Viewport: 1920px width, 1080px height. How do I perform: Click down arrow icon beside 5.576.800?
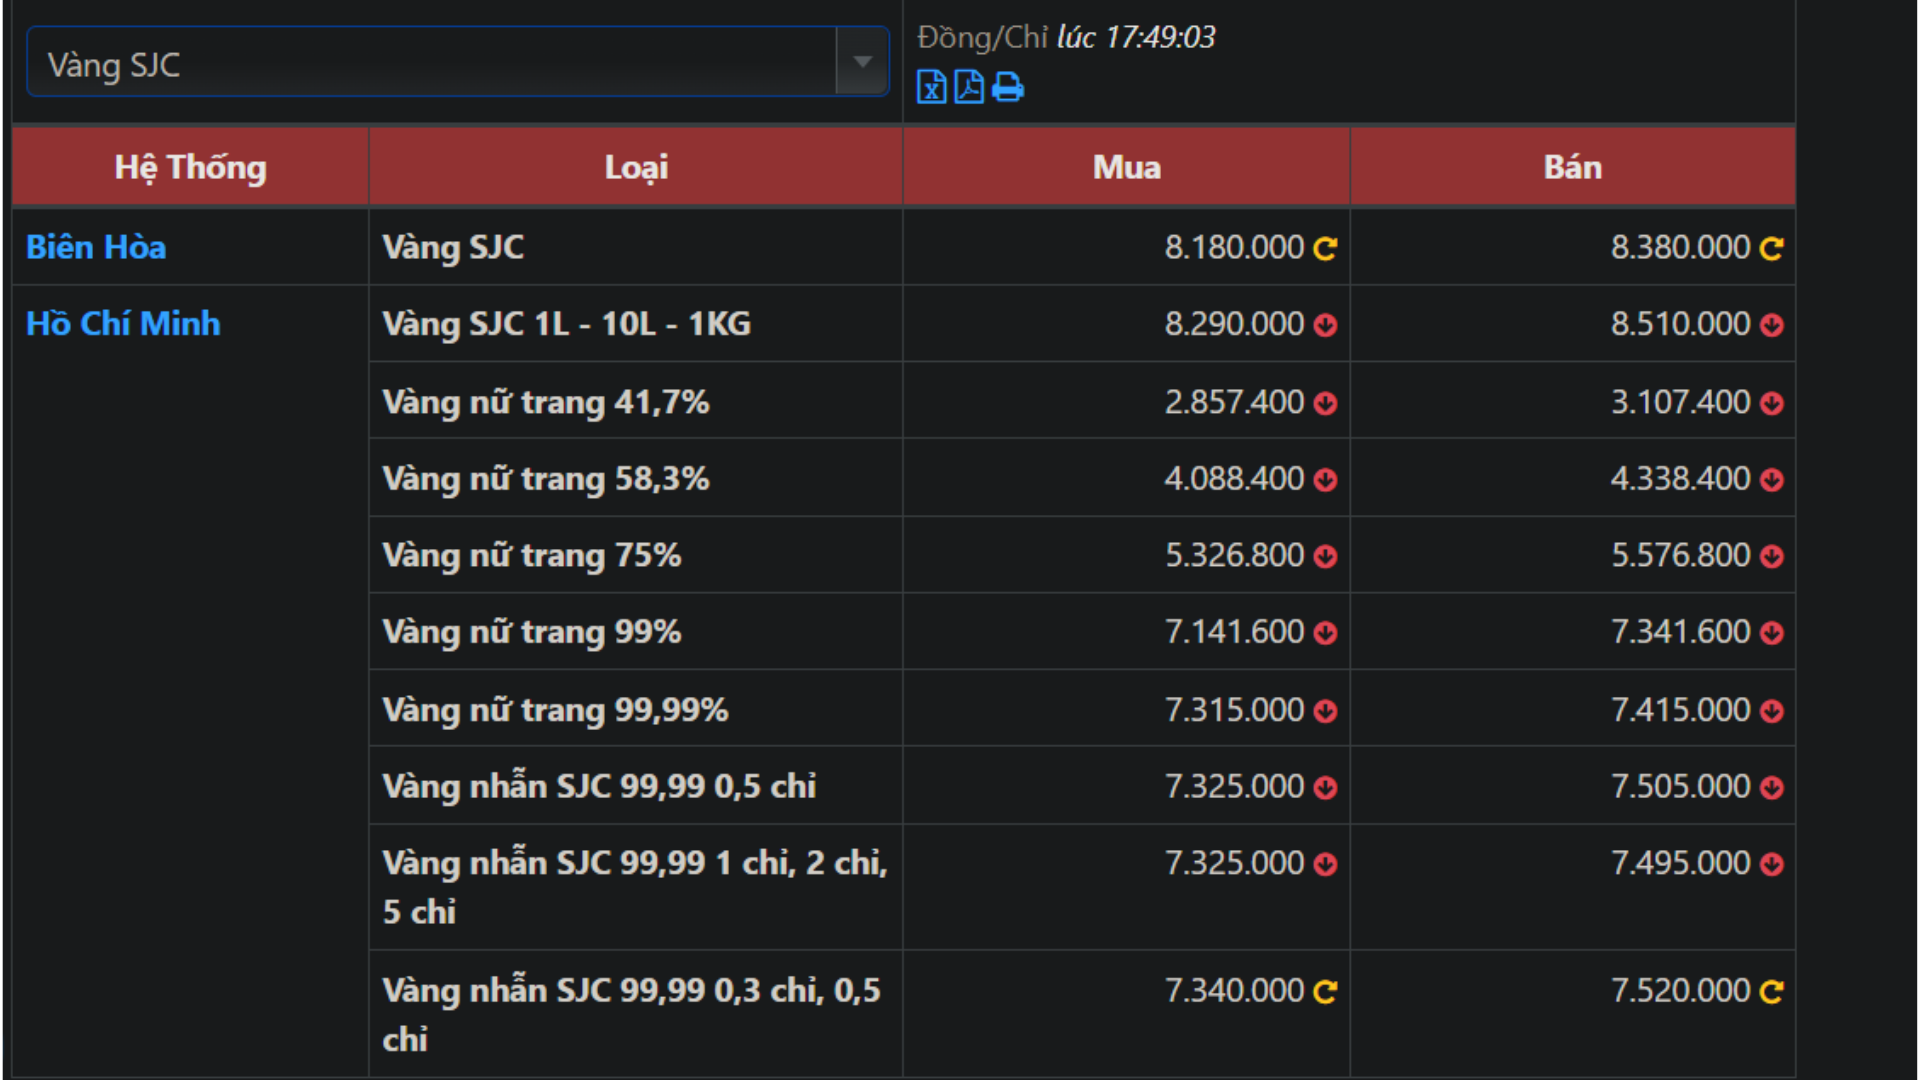click(x=1771, y=556)
